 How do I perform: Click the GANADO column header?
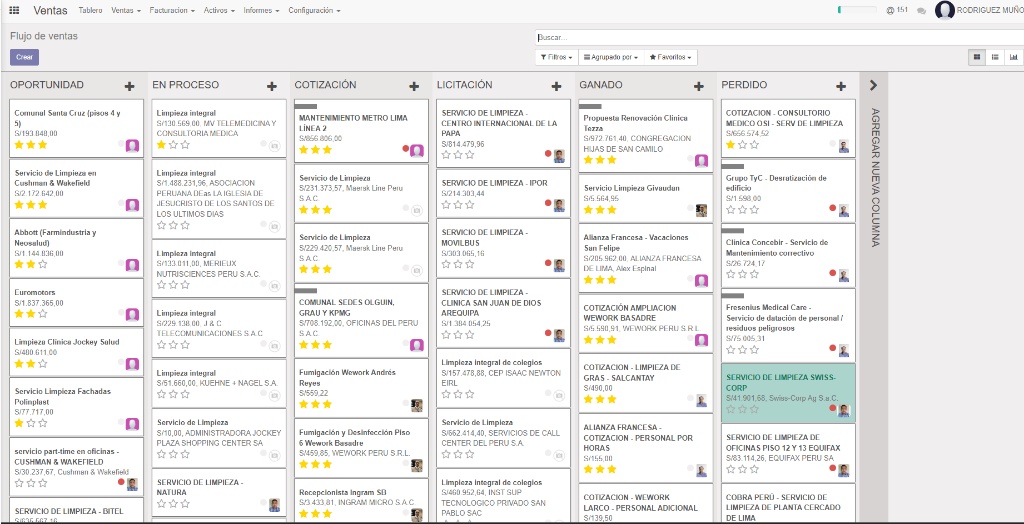tap(601, 85)
